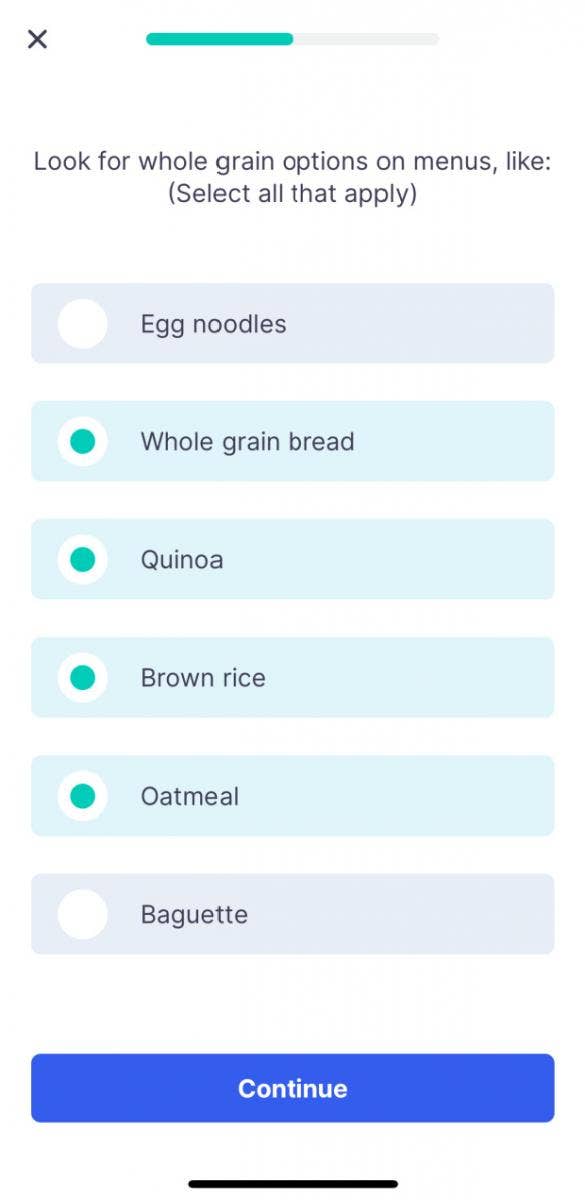The height and width of the screenshot is (1200, 585).
Task: Deselect the Whole grain bread checkbox
Action: point(82,441)
